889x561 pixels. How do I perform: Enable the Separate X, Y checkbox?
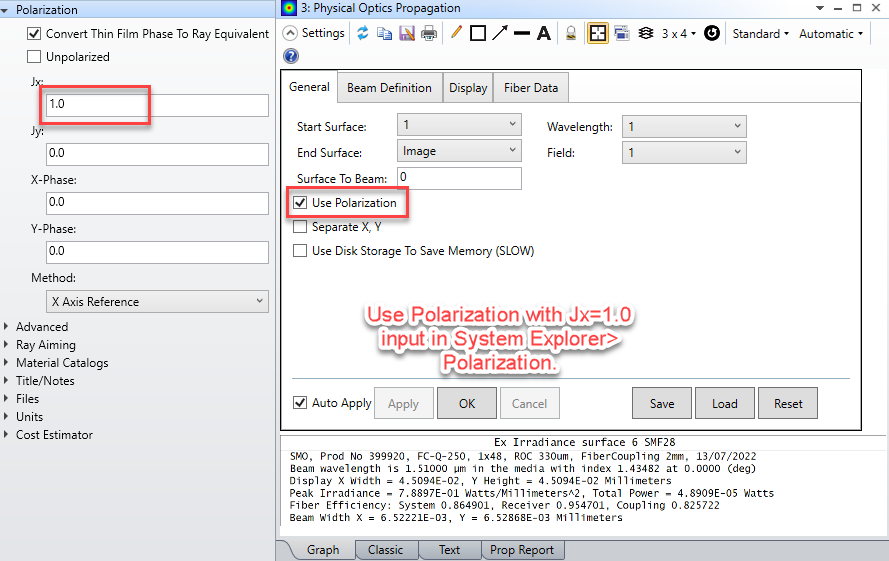coord(300,227)
